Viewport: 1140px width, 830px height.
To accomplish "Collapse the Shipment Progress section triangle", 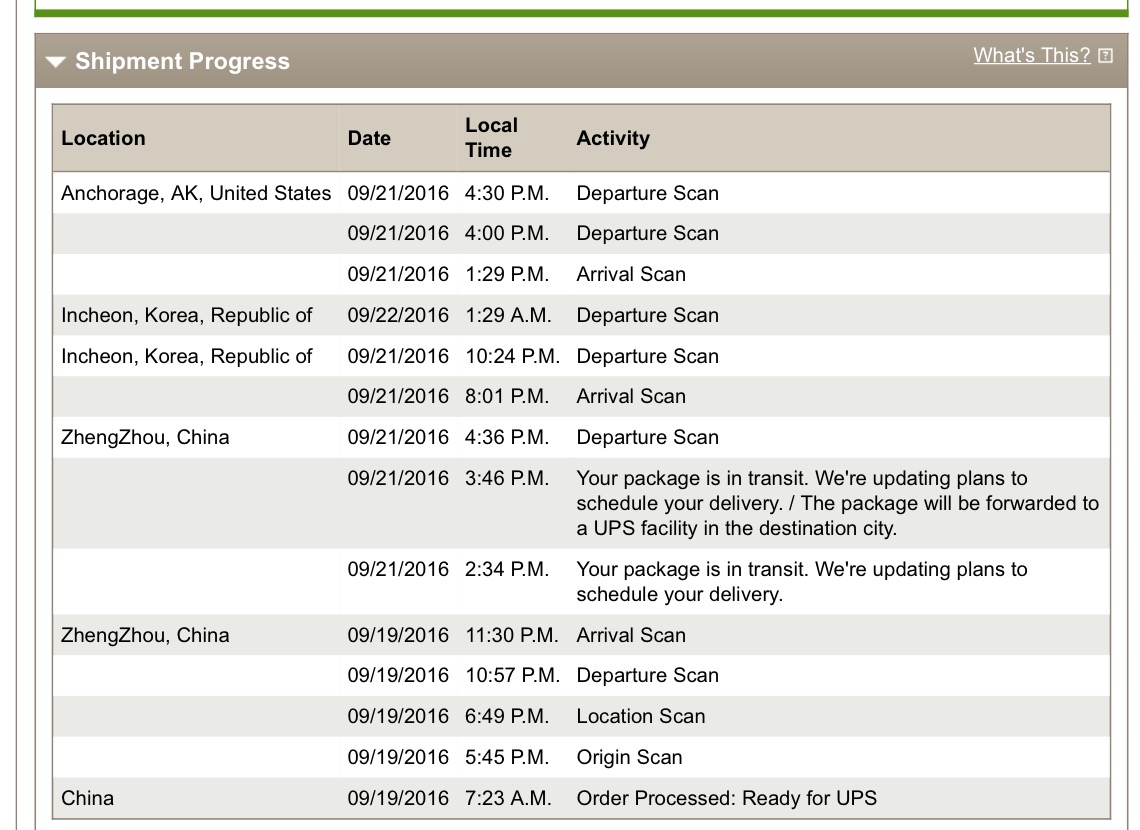I will [x=55, y=62].
